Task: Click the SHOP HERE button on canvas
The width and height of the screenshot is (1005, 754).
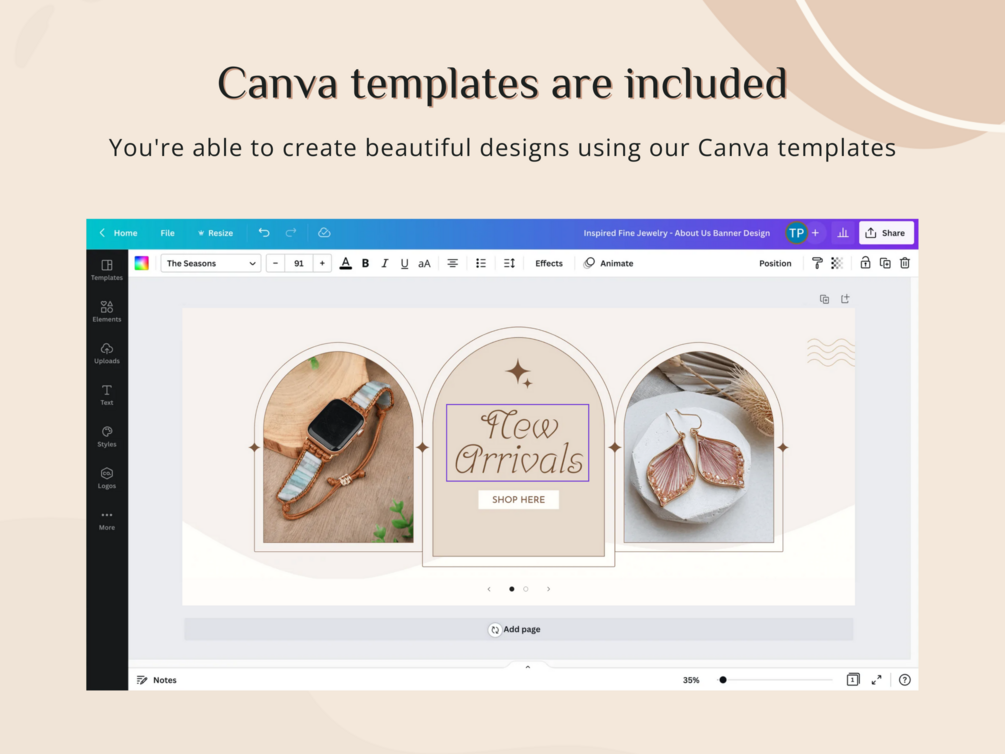Action: pos(519,499)
